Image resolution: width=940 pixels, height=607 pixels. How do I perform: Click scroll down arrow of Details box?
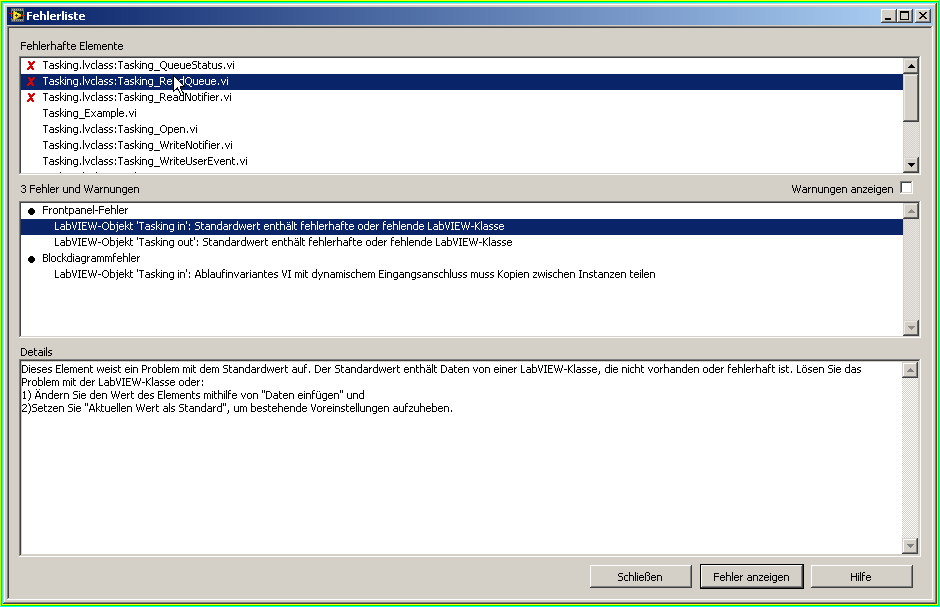tap(910, 546)
